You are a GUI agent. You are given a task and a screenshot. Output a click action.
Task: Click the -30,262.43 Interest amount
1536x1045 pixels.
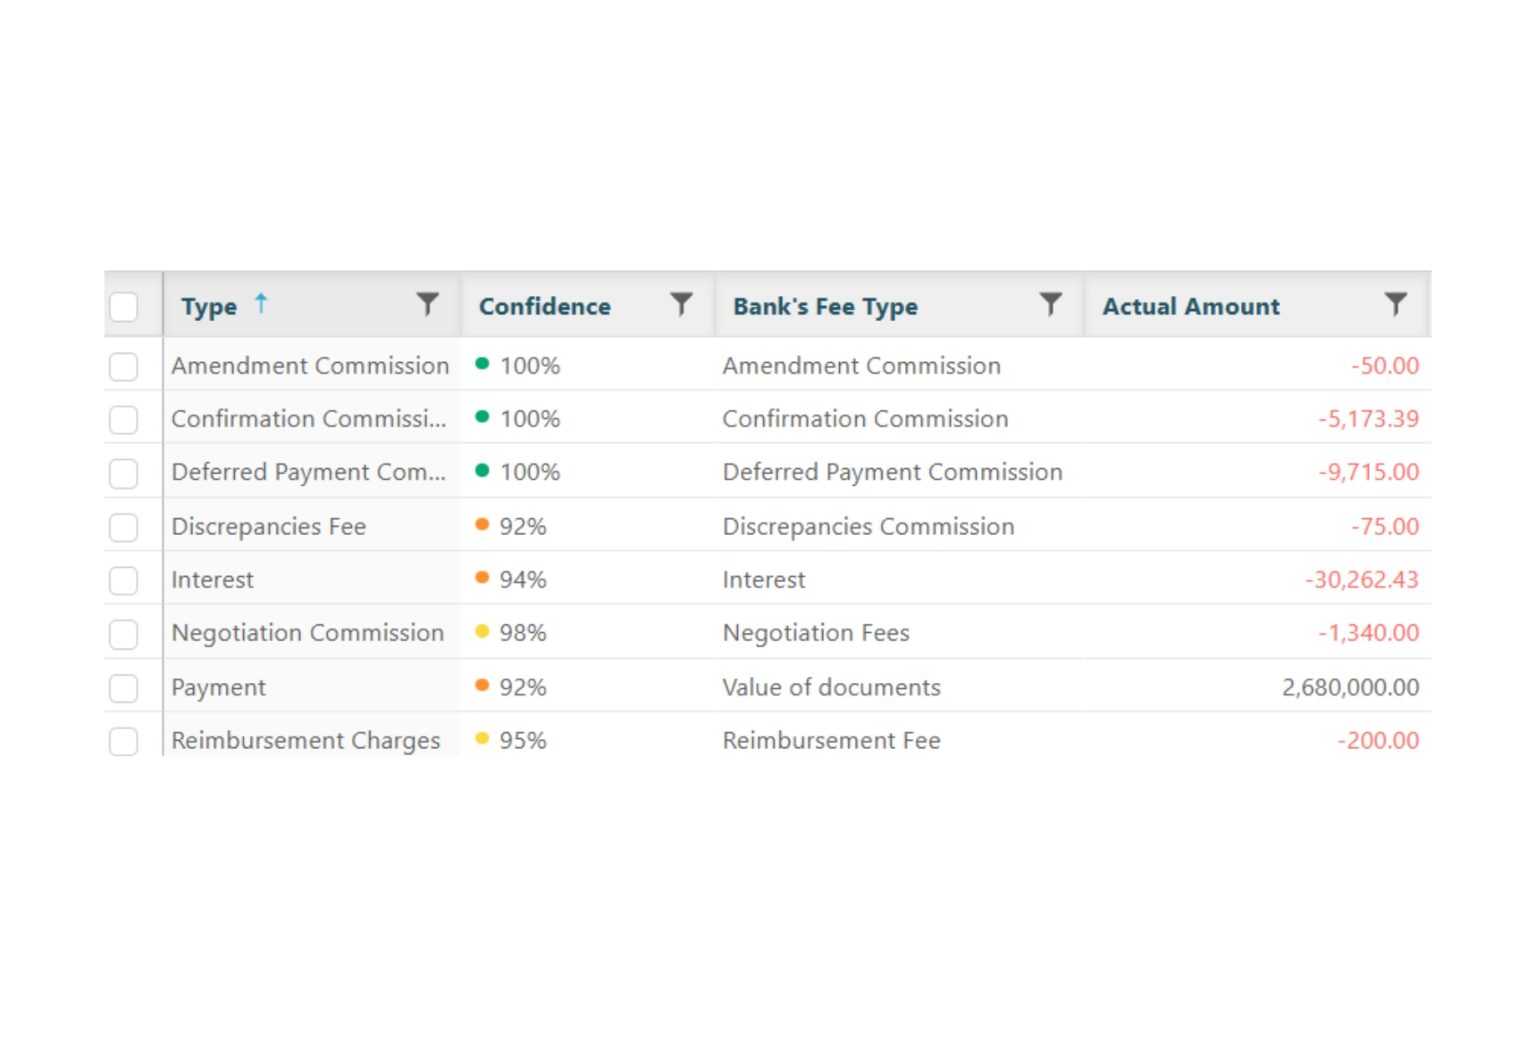1361,579
